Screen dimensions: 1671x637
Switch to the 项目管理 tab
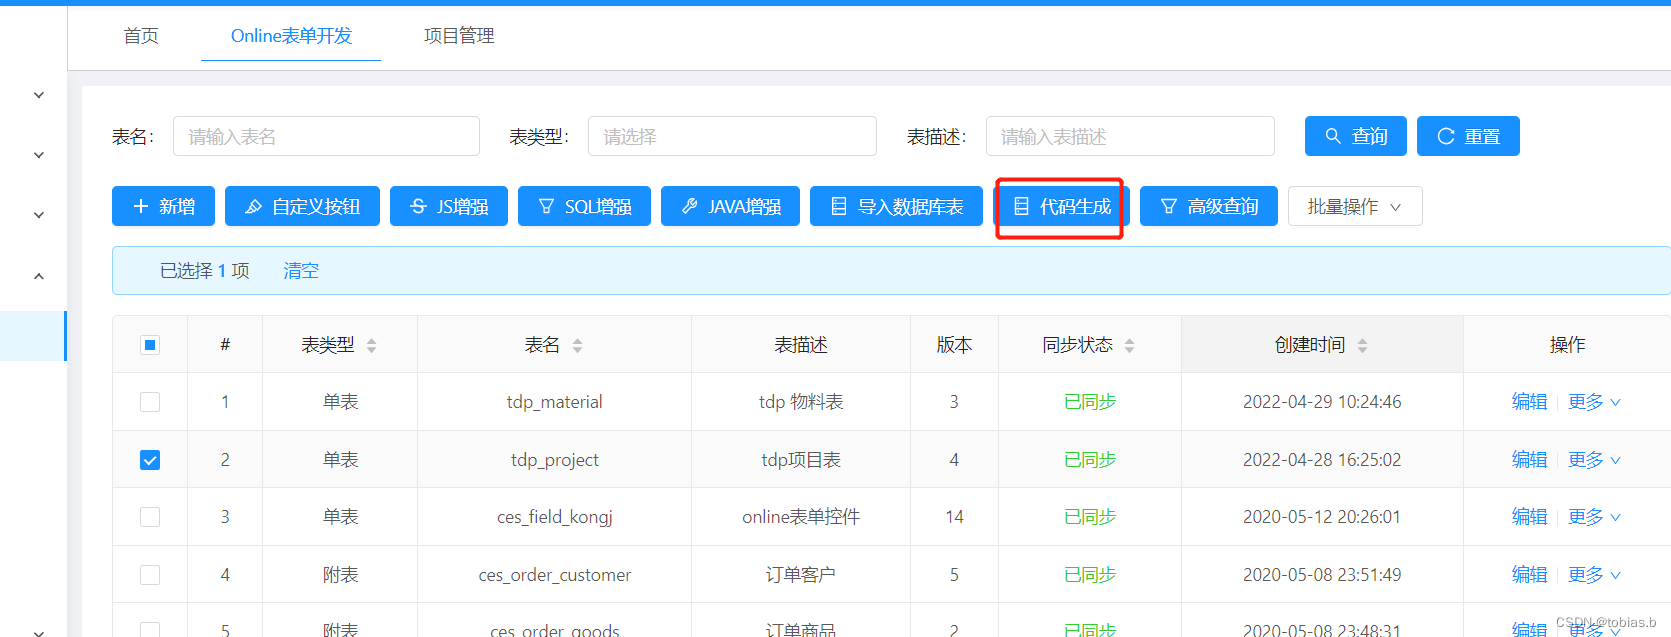(459, 36)
